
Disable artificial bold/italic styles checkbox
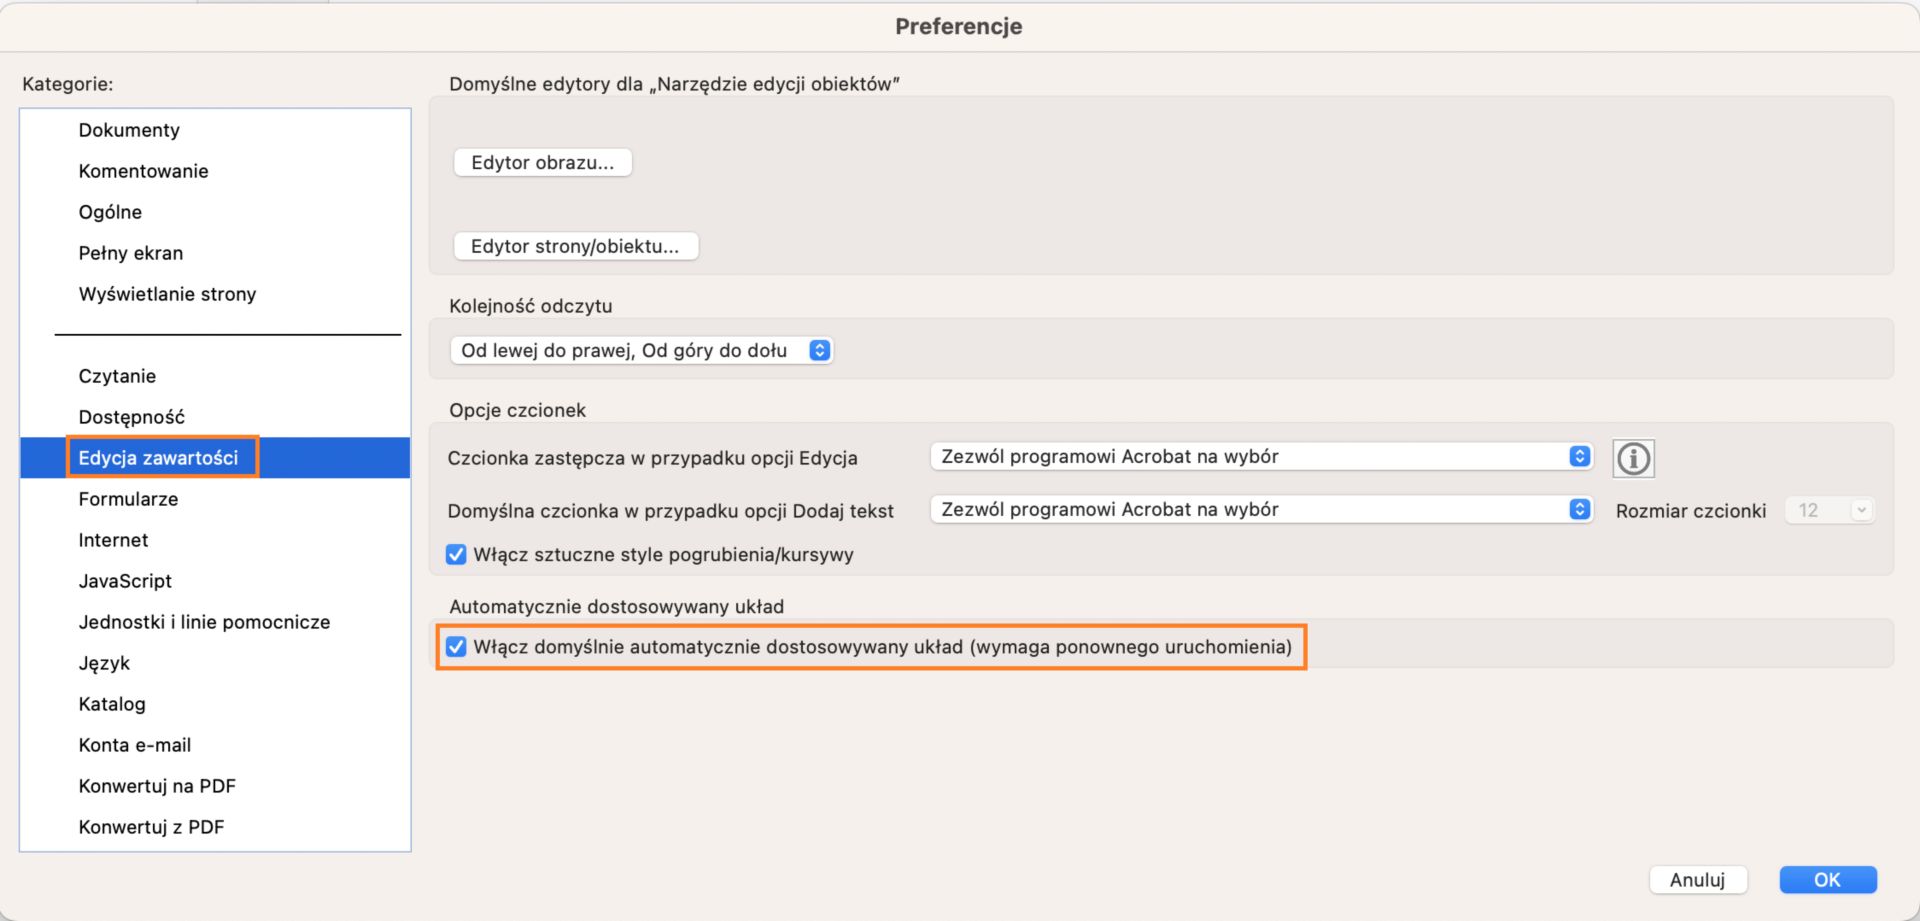tap(457, 554)
